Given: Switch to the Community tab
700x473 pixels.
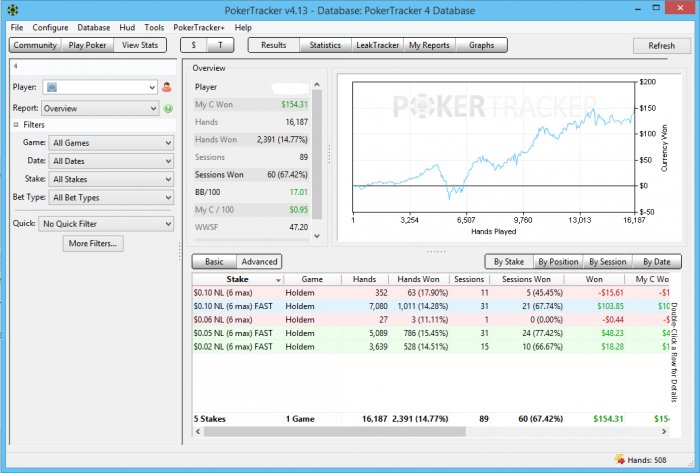Looking at the screenshot, I should (x=35, y=45).
